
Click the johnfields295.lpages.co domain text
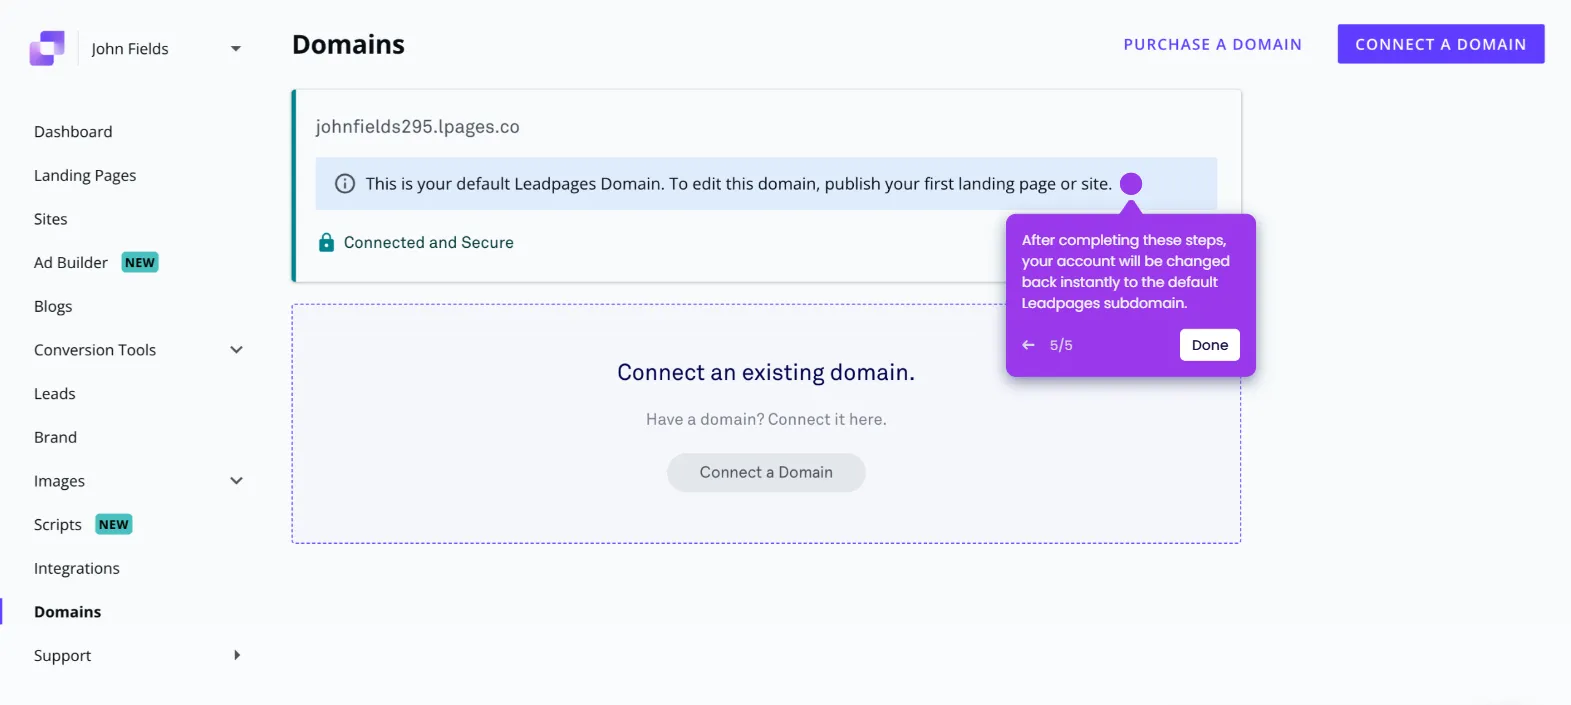pos(417,127)
